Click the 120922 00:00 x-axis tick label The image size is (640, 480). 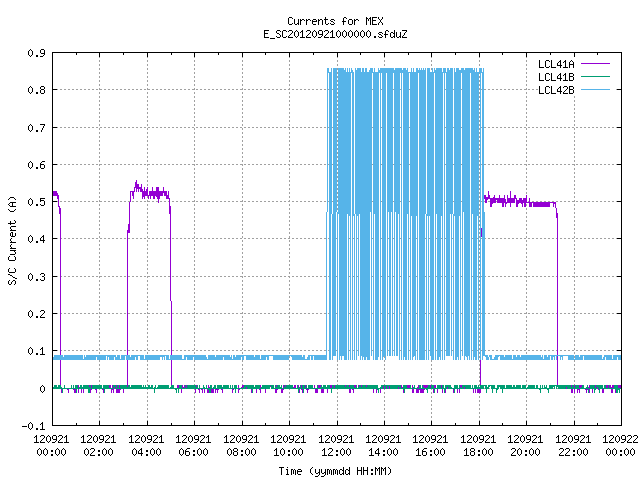(x=620, y=446)
